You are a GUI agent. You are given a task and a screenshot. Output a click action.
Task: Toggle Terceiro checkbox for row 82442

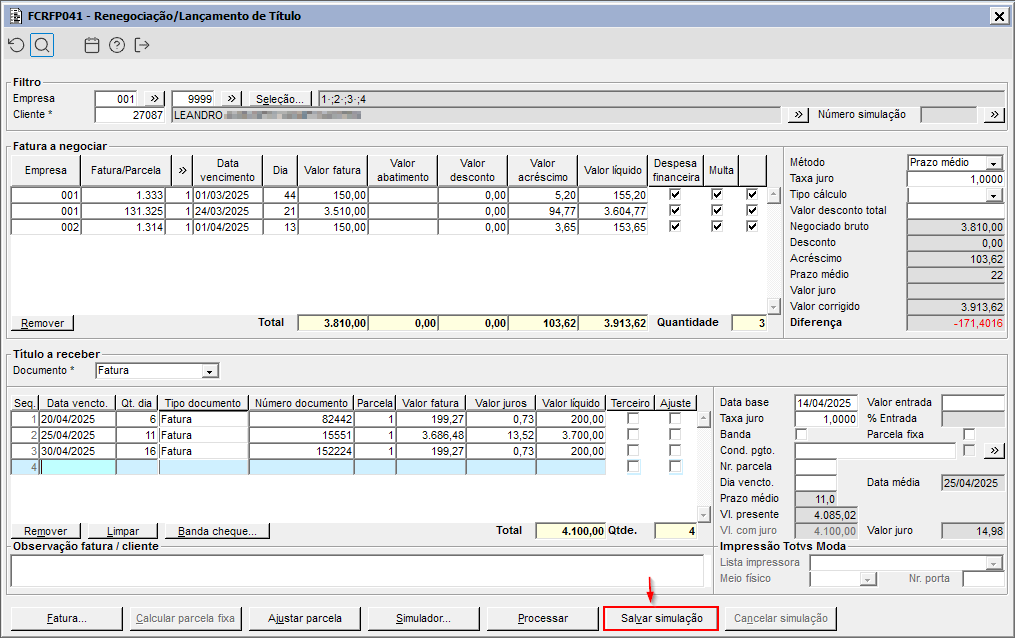[632, 419]
